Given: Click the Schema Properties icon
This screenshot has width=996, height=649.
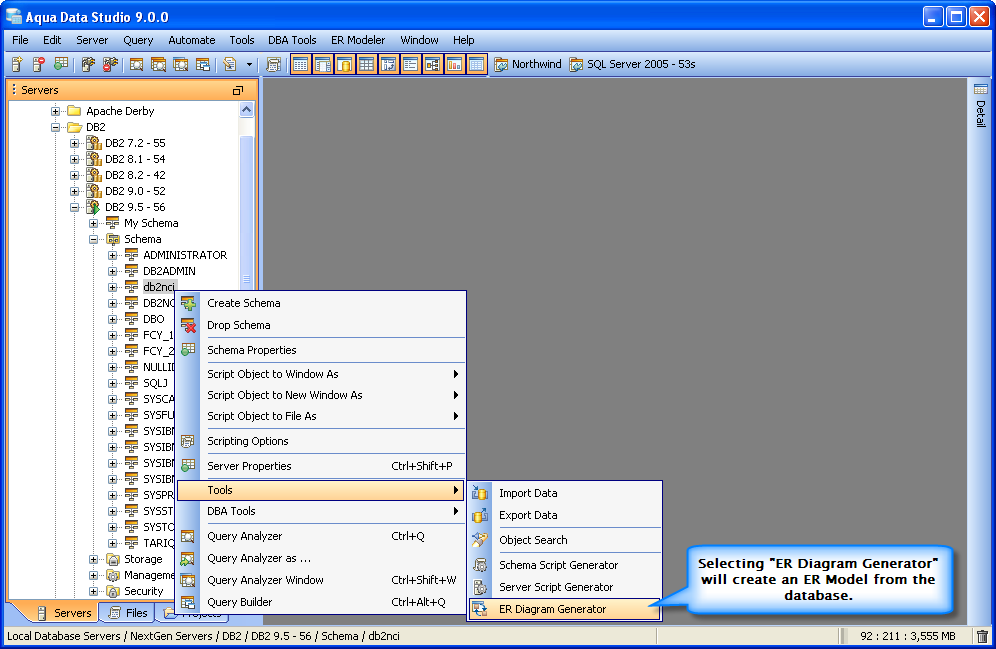Looking at the screenshot, I should pyautogui.click(x=188, y=350).
